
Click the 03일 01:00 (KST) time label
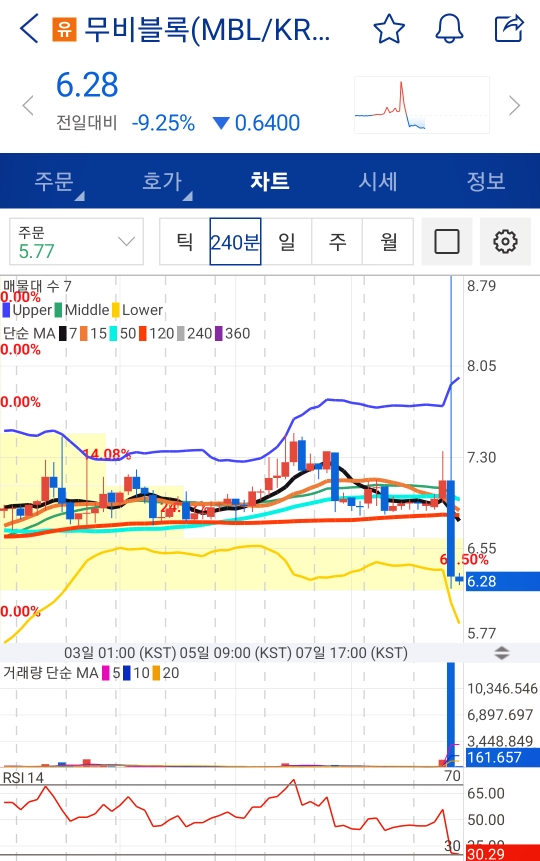(x=120, y=653)
